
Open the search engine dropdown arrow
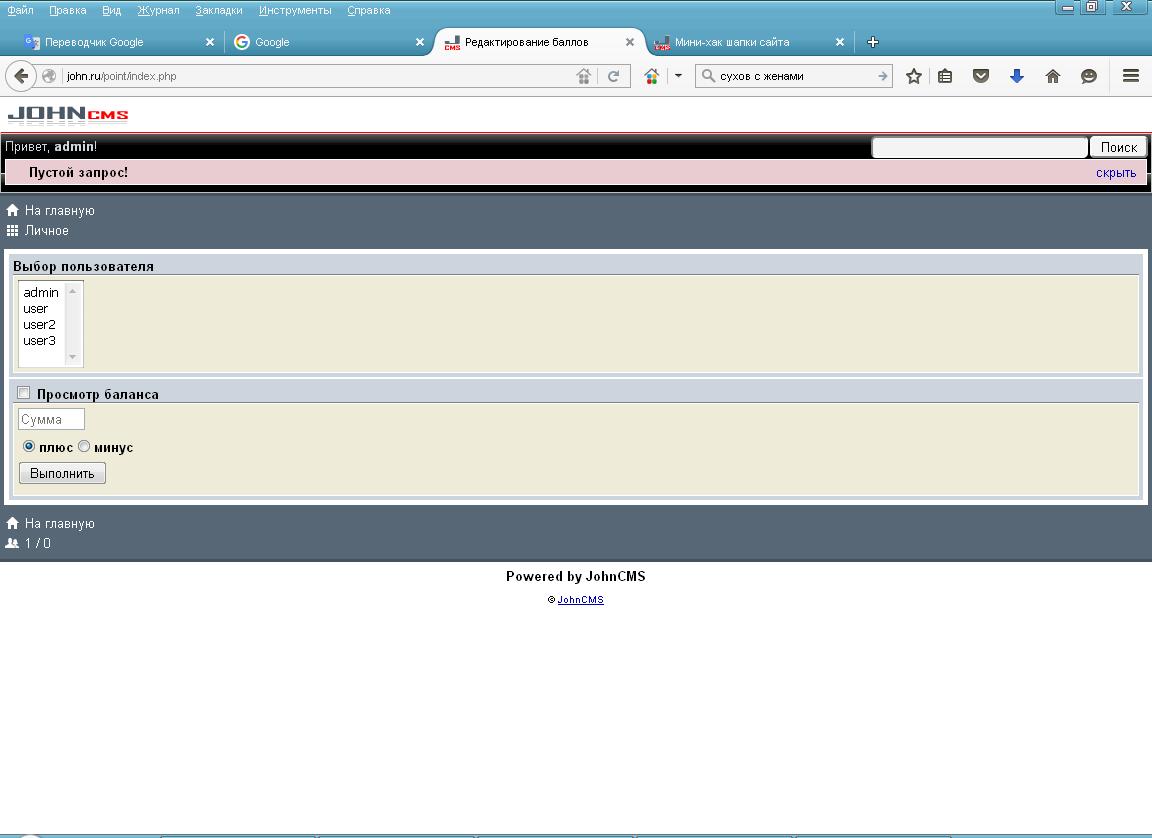coord(678,76)
